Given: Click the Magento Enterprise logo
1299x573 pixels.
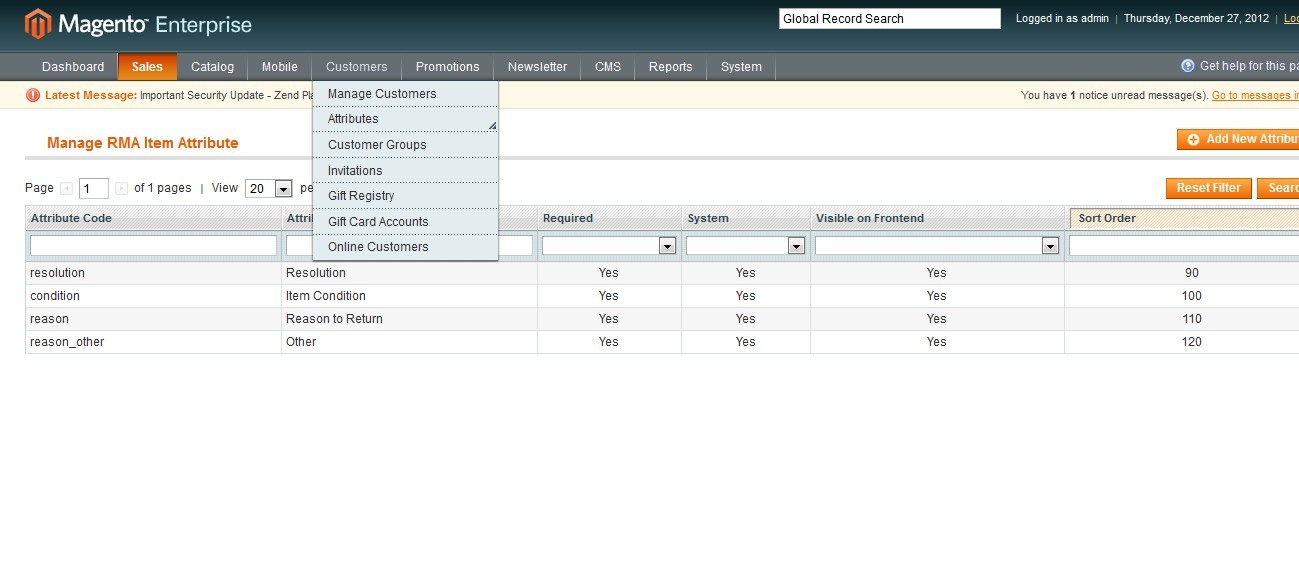Looking at the screenshot, I should (x=138, y=24).
